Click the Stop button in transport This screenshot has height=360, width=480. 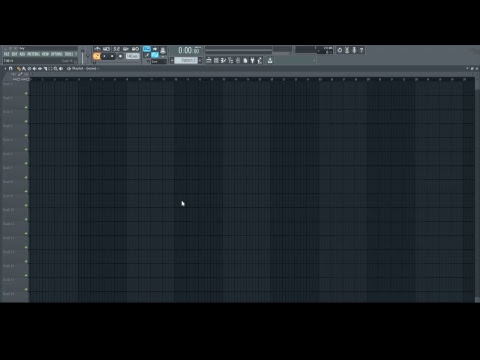click(x=112, y=56)
